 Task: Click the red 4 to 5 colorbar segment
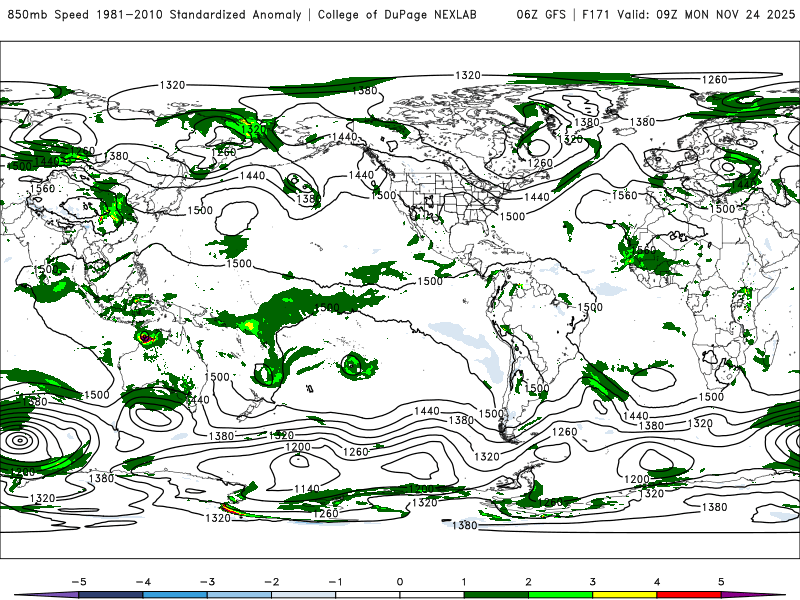(689, 595)
